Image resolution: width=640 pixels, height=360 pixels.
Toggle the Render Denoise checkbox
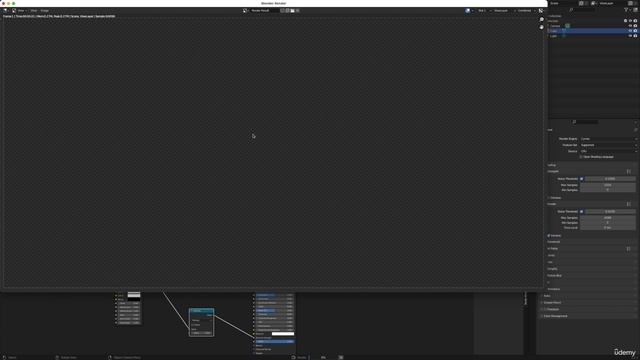(549, 236)
